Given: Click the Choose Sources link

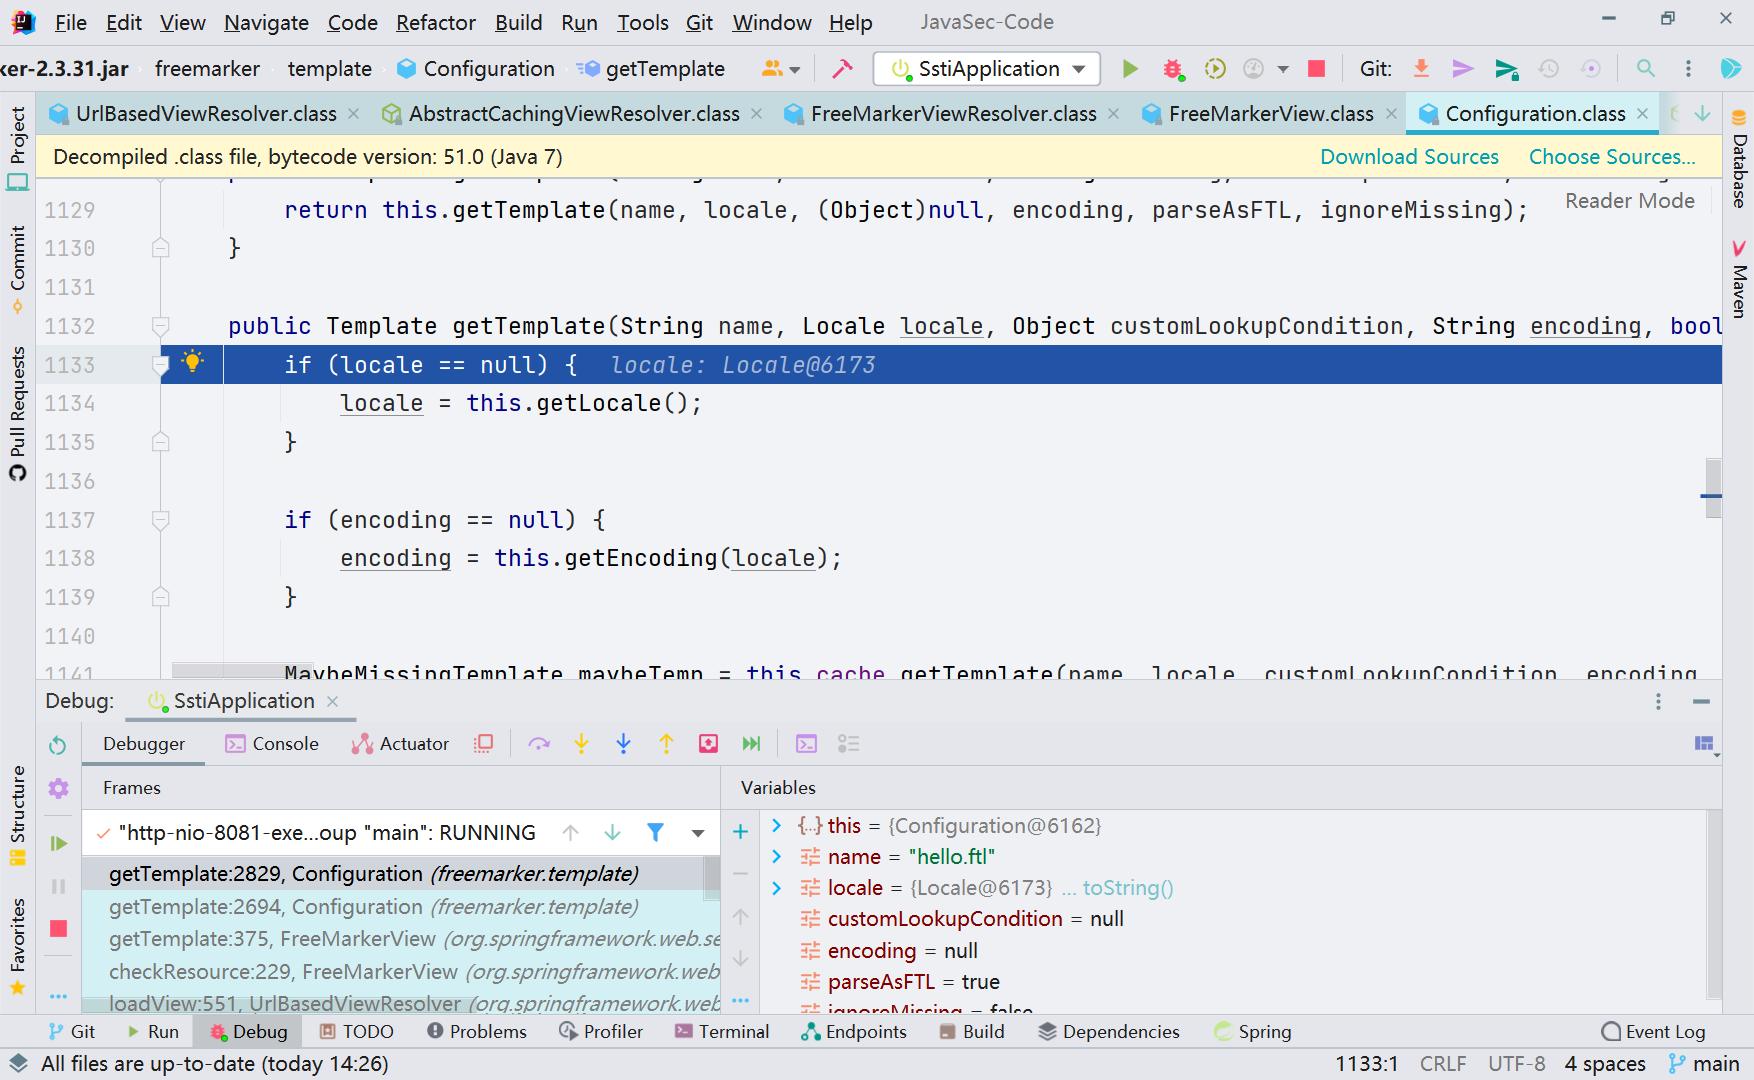Looking at the screenshot, I should (x=1611, y=156).
